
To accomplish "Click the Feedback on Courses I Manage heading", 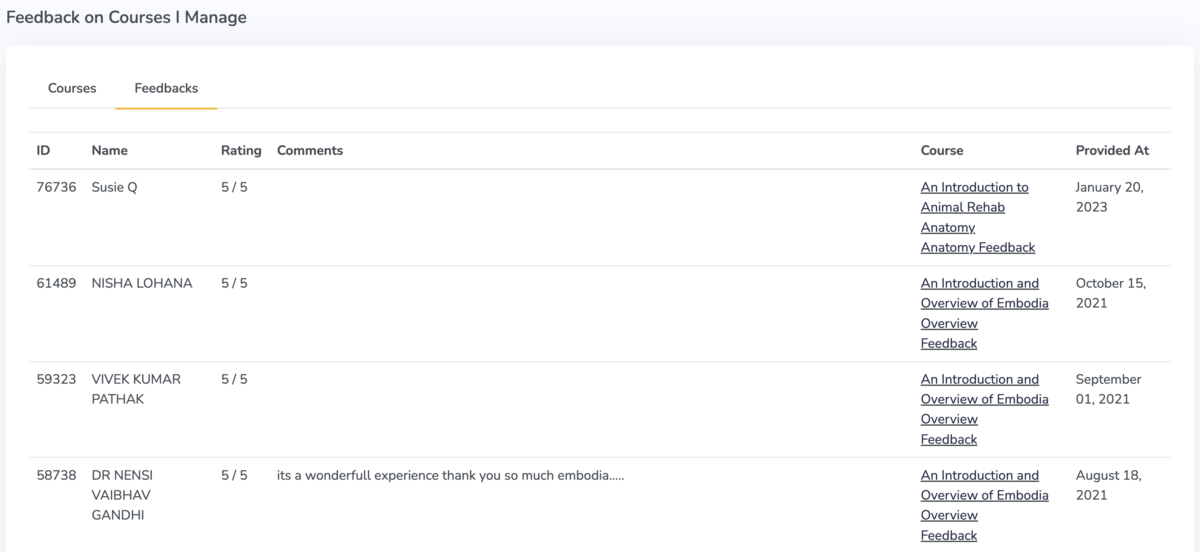I will click(x=126, y=17).
